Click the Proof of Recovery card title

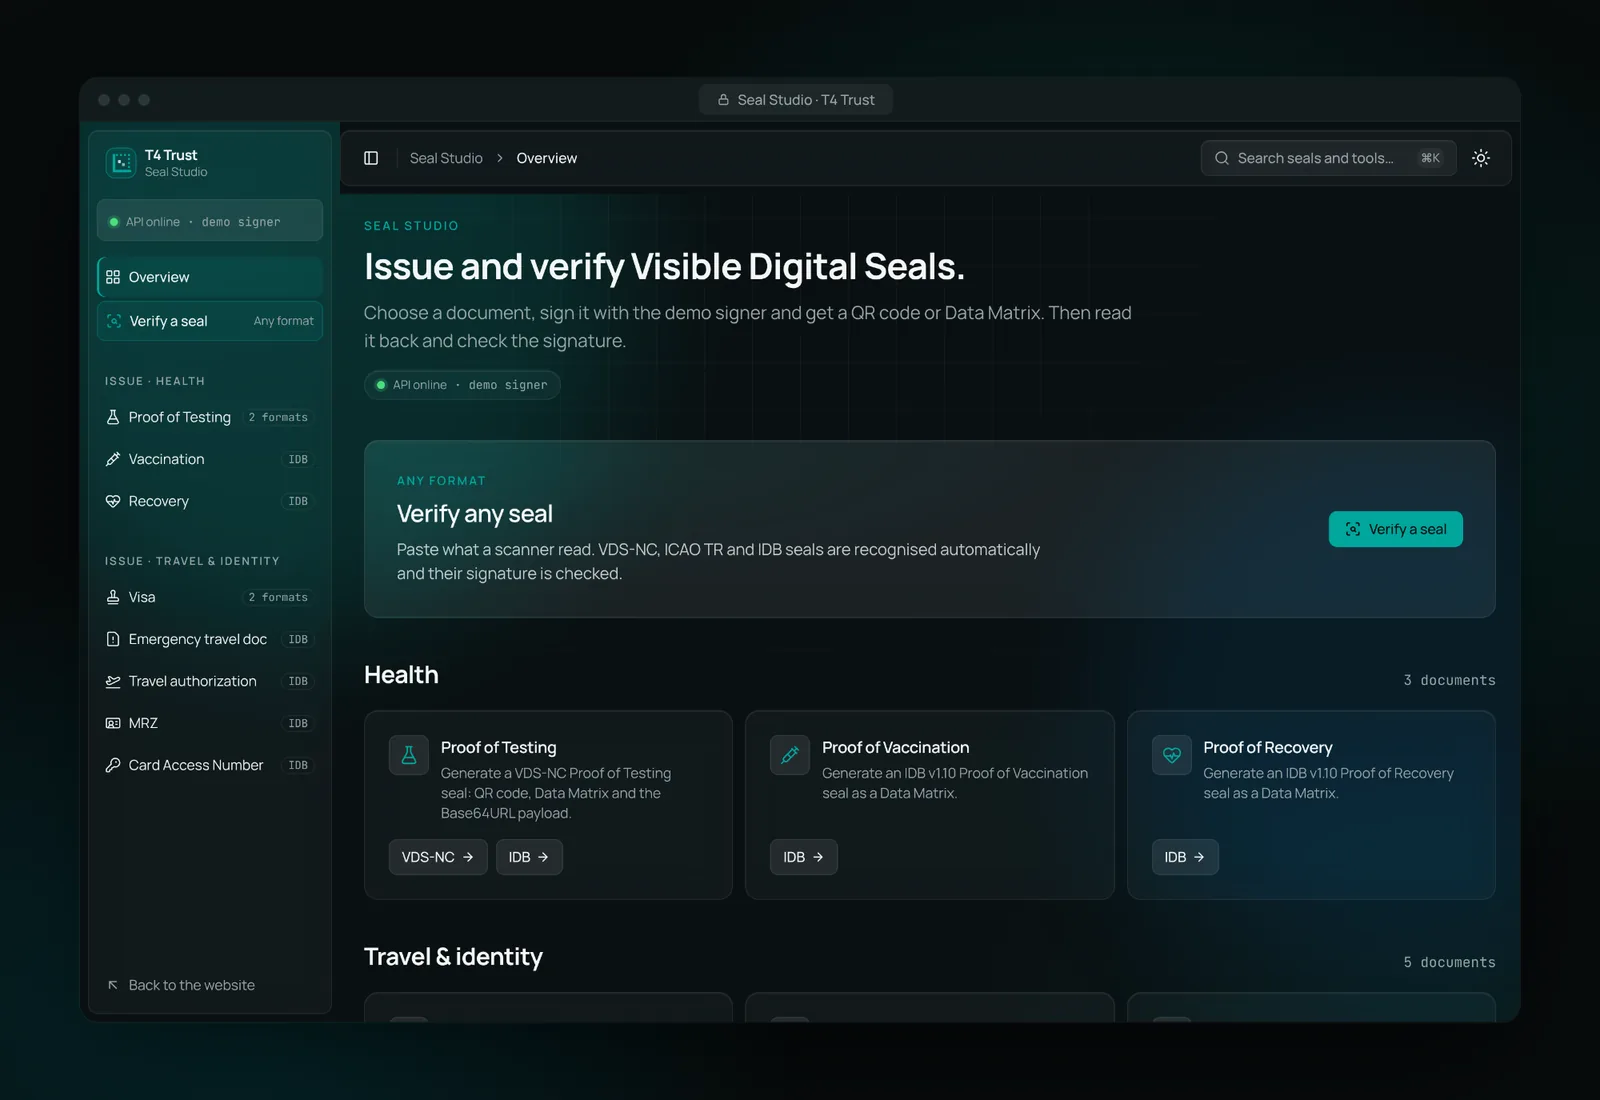click(x=1268, y=748)
